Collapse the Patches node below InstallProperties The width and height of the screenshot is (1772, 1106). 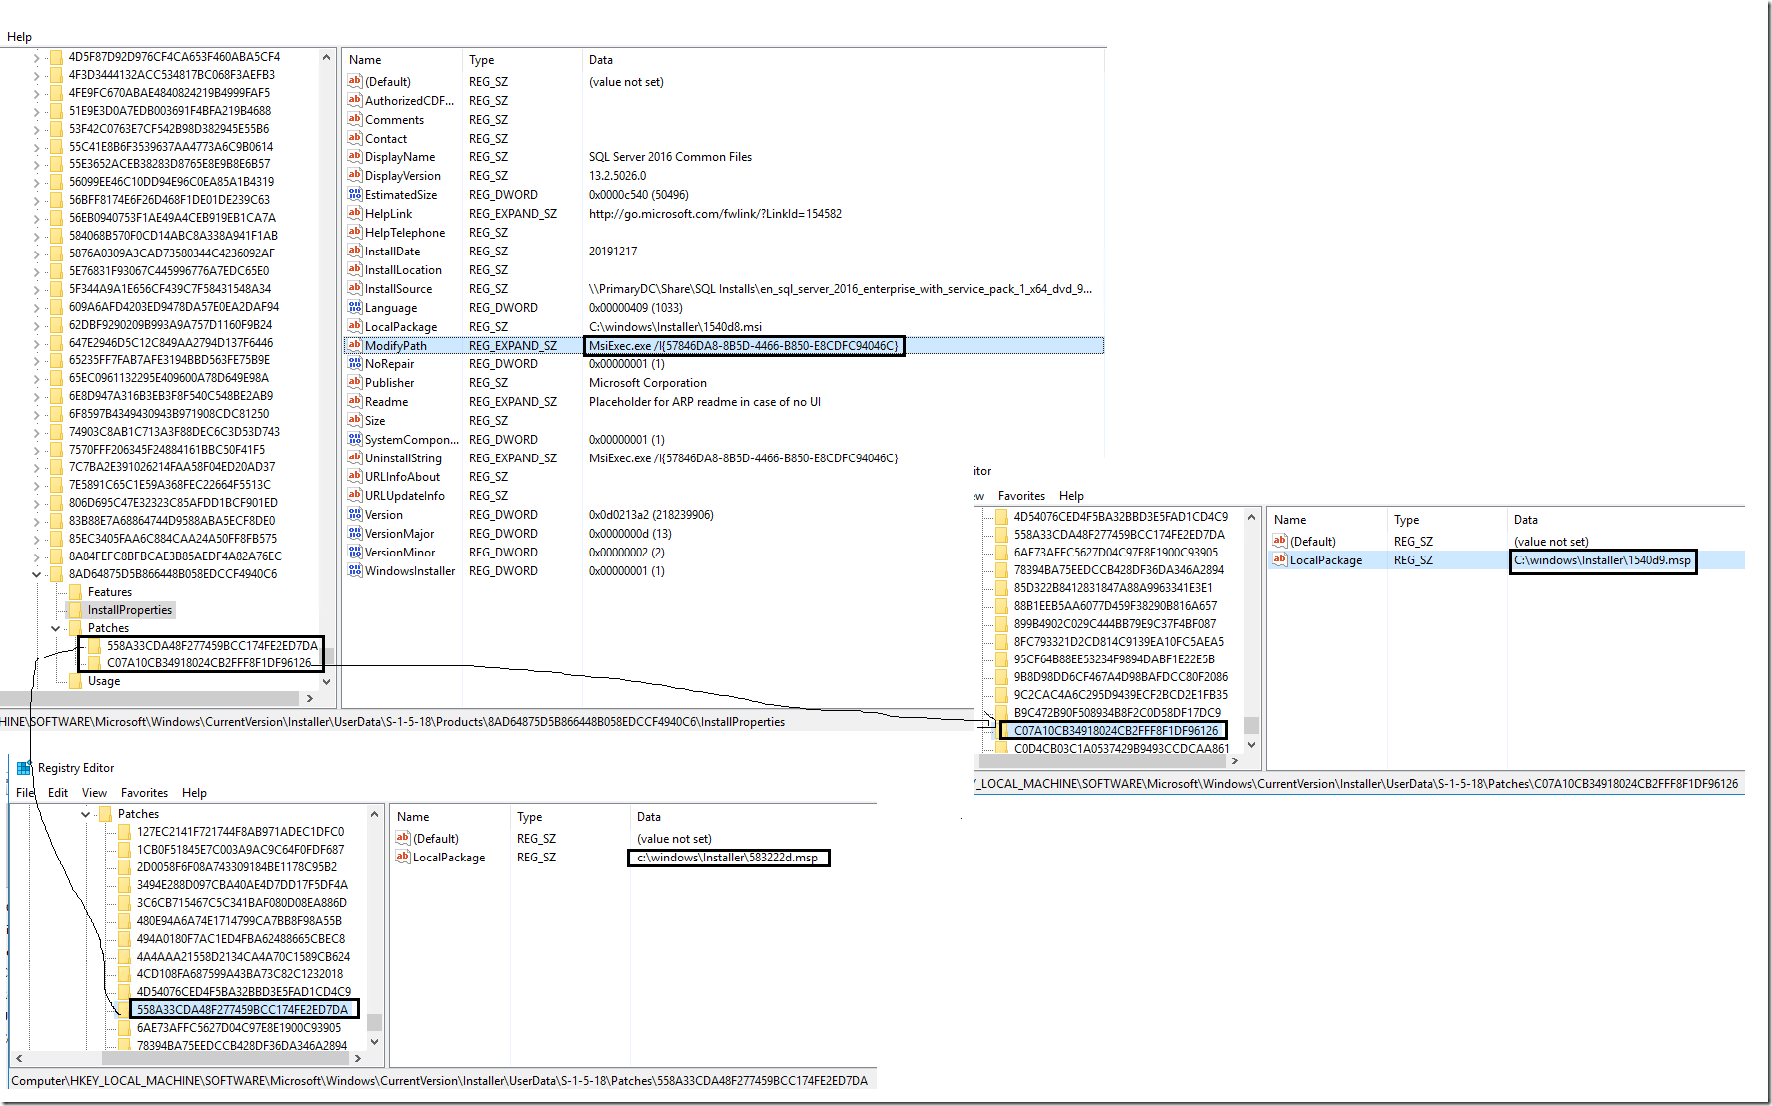[x=55, y=628]
